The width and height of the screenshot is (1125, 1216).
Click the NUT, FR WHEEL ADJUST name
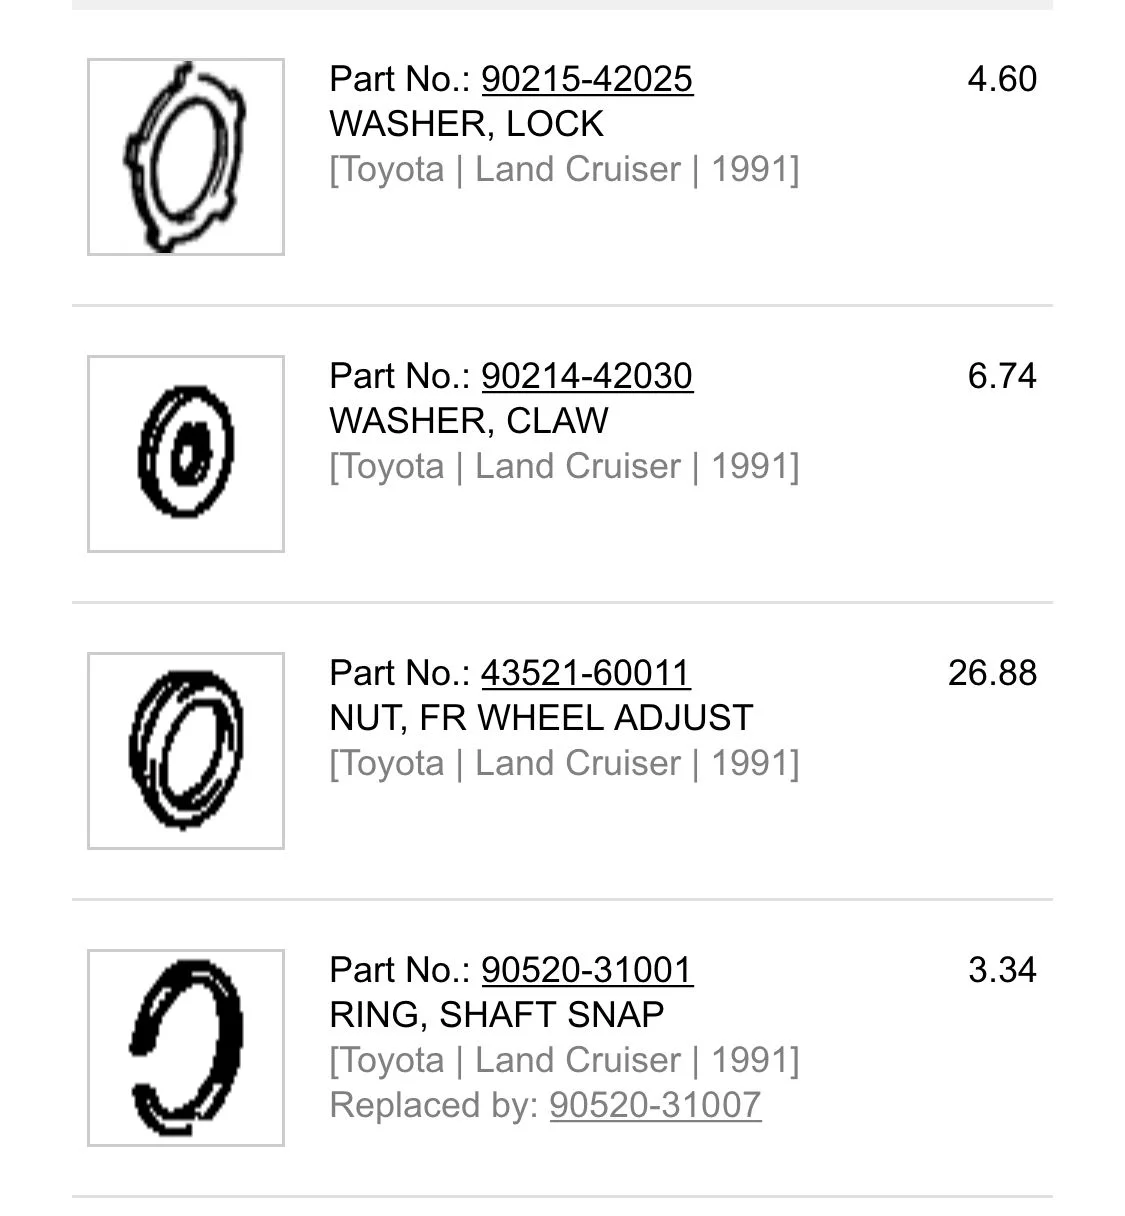541,718
